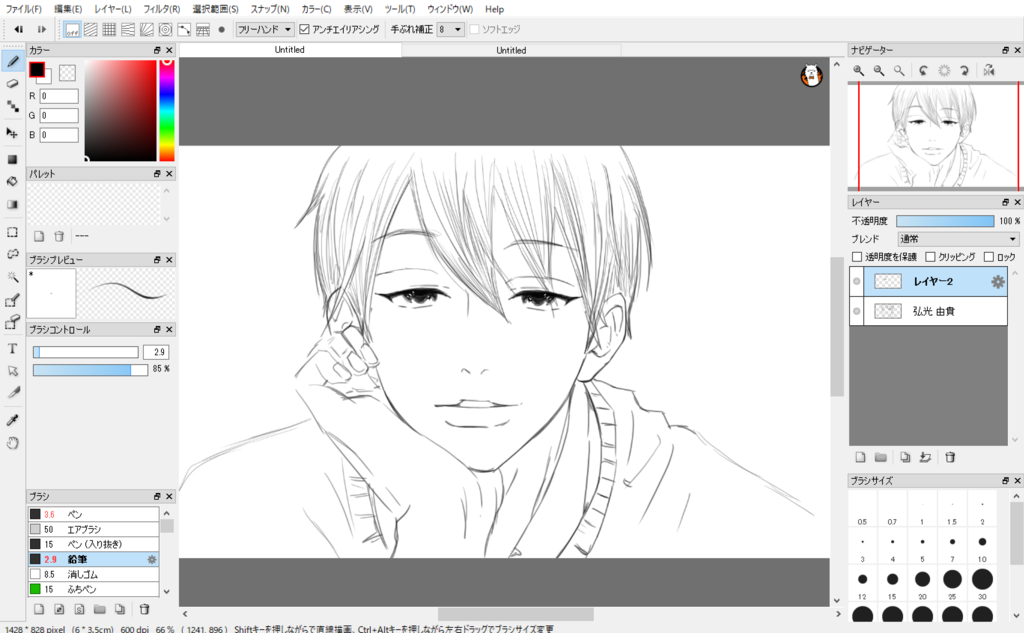This screenshot has width=1024, height=633.
Task: Select the Text tool
Action: click(x=13, y=348)
